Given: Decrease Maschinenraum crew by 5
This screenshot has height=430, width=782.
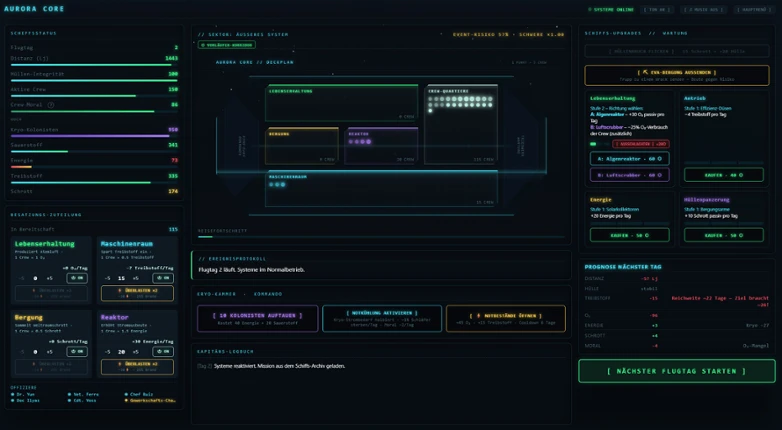Looking at the screenshot, I should click(x=108, y=278).
